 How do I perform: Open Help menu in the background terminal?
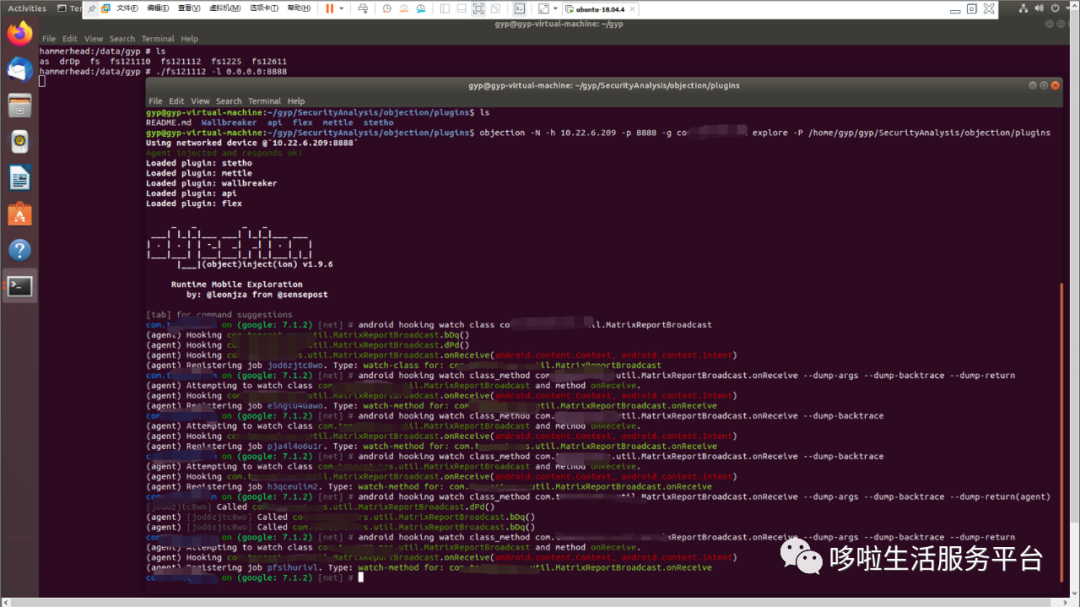[189, 39]
